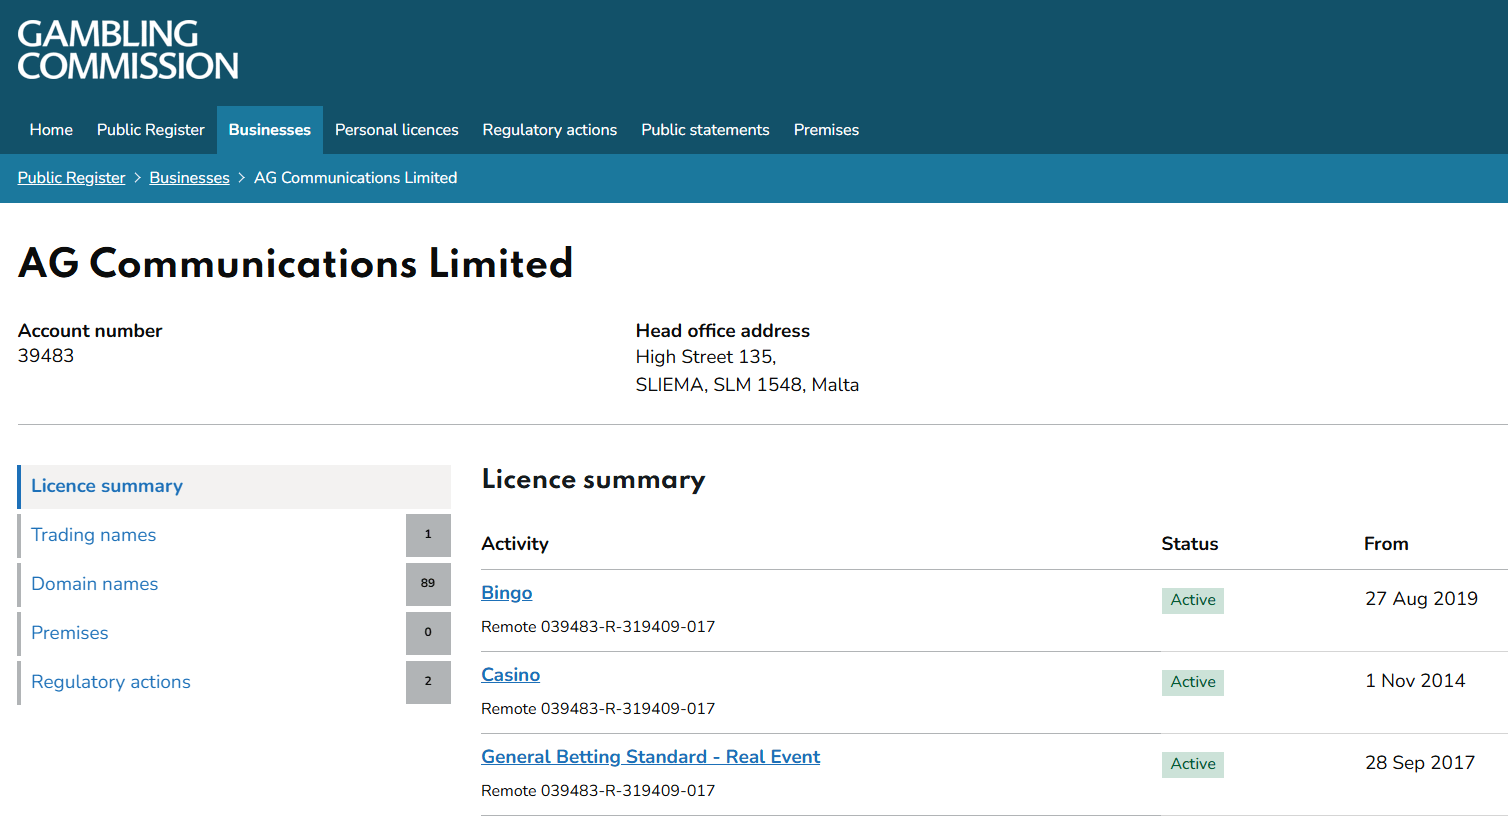Screen dimensions: 1508x840
Task: Open the Public statements navigation item
Action: pos(705,130)
